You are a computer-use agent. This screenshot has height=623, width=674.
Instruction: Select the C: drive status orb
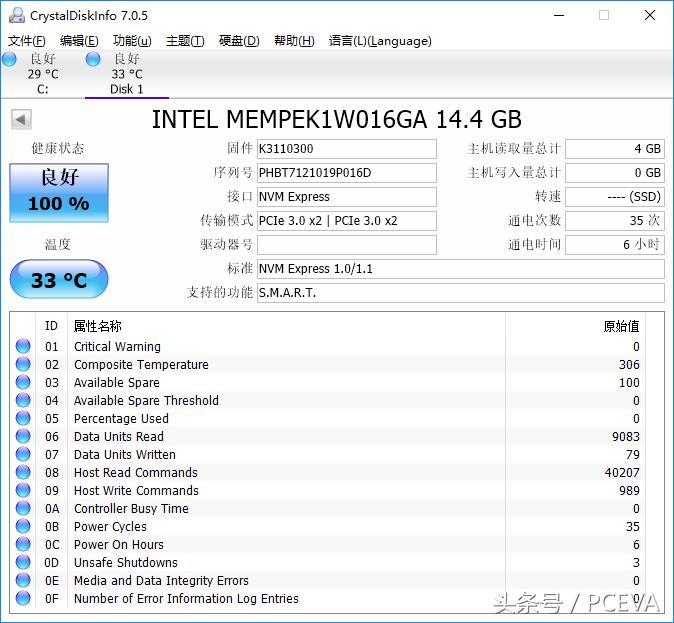10,59
